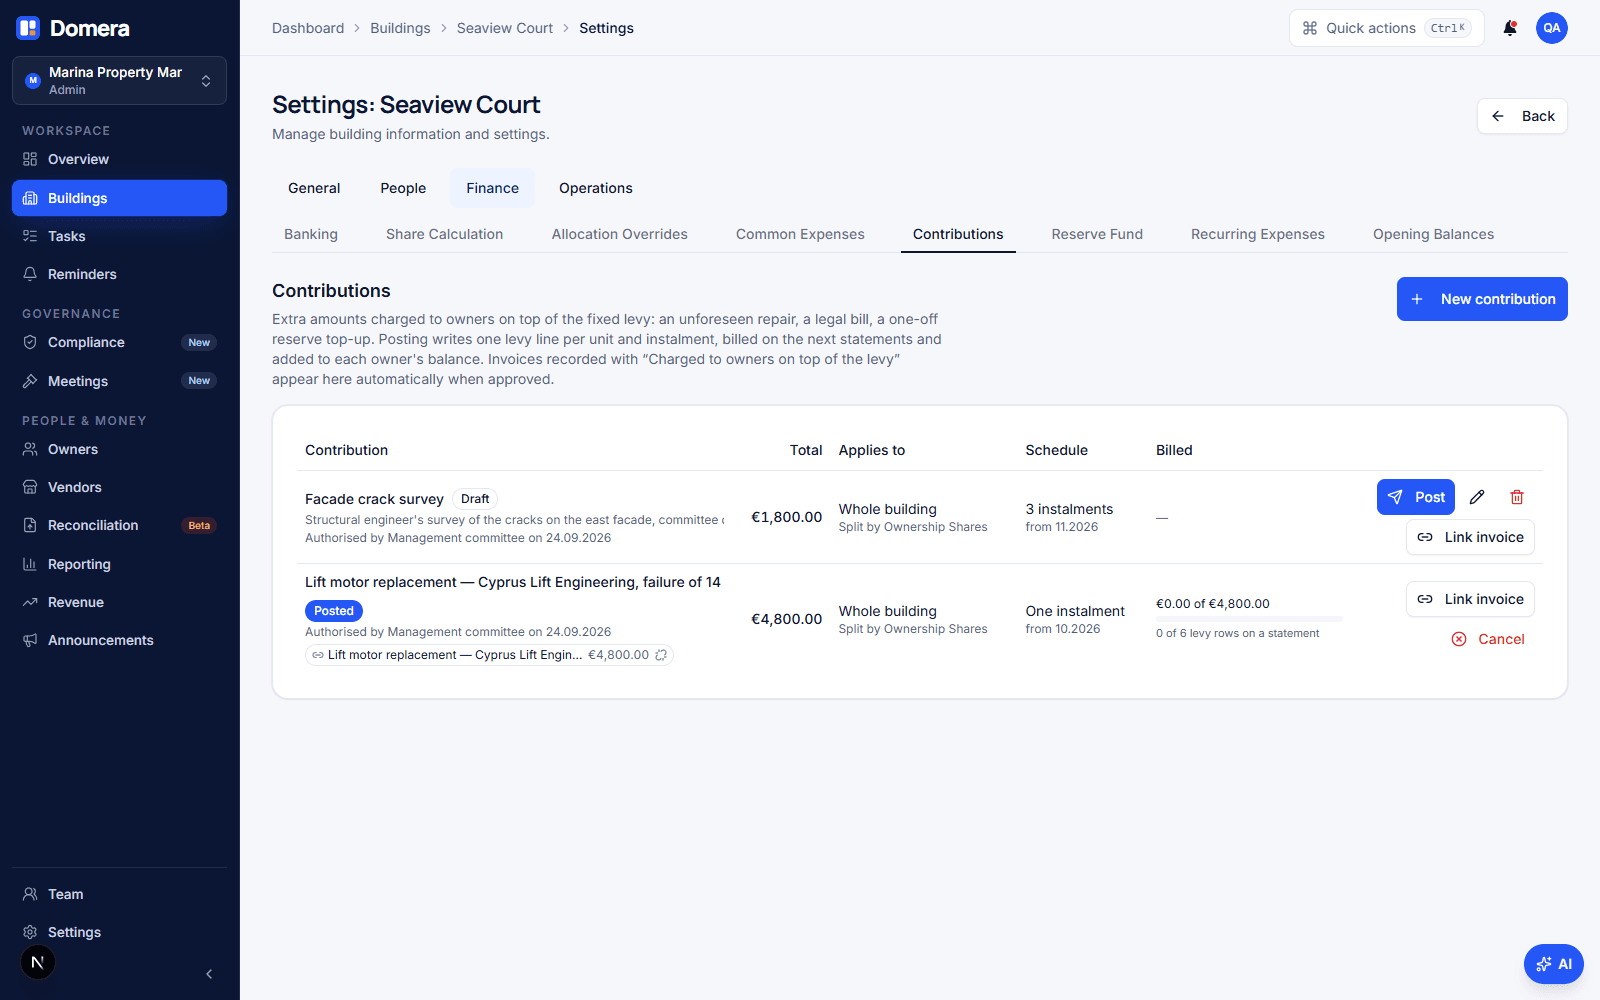Open Owners in the sidebar
This screenshot has height=1000, width=1600.
coord(119,449)
